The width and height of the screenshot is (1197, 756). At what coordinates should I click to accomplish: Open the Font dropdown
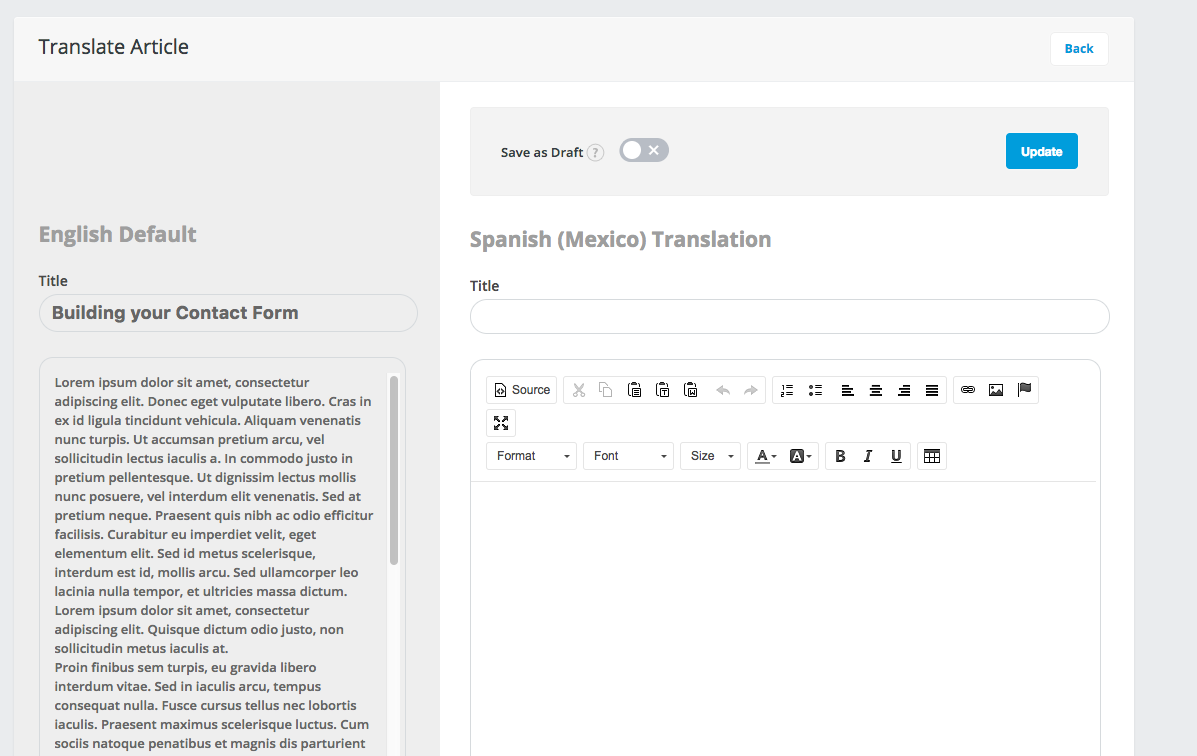point(628,456)
